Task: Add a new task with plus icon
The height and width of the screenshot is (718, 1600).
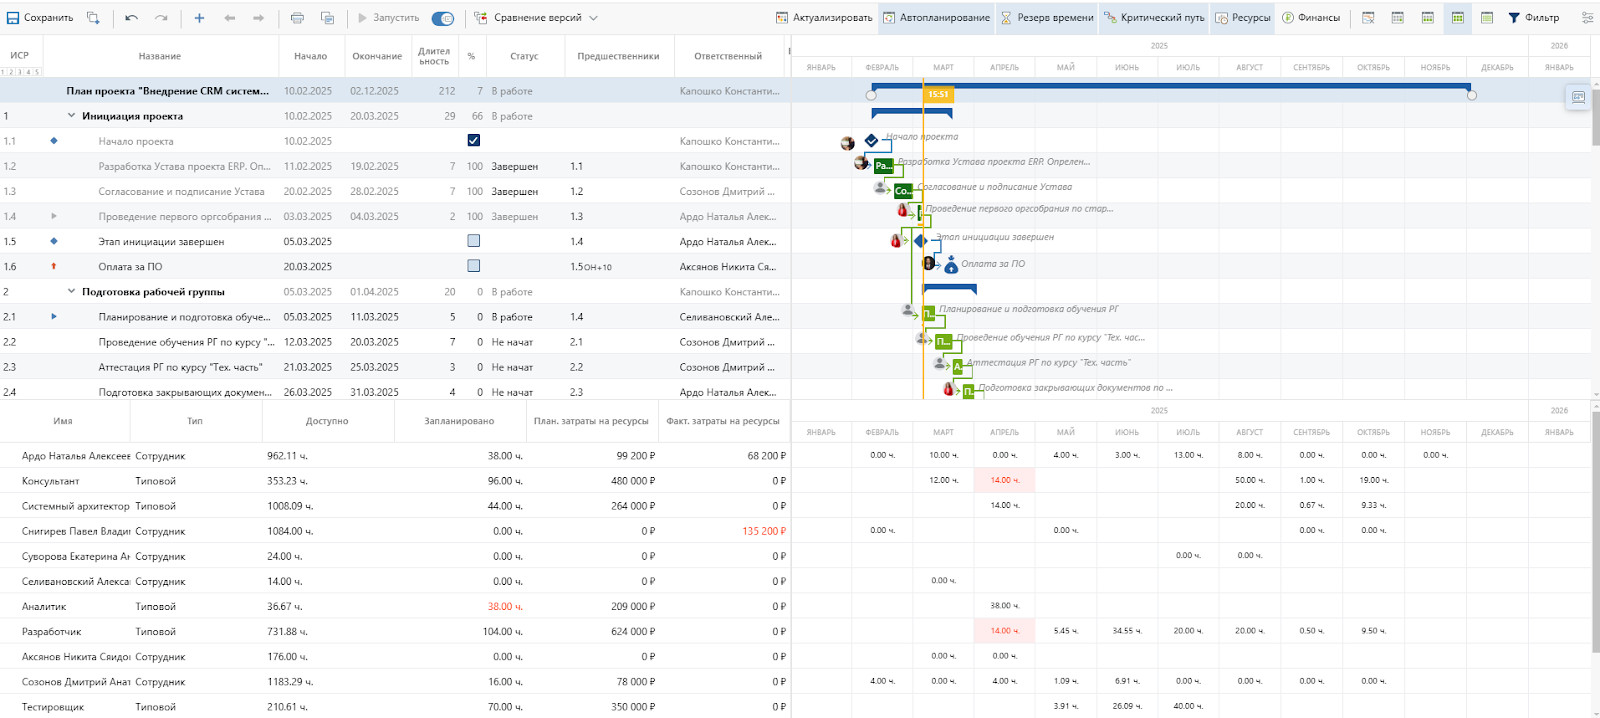Action: (x=199, y=18)
